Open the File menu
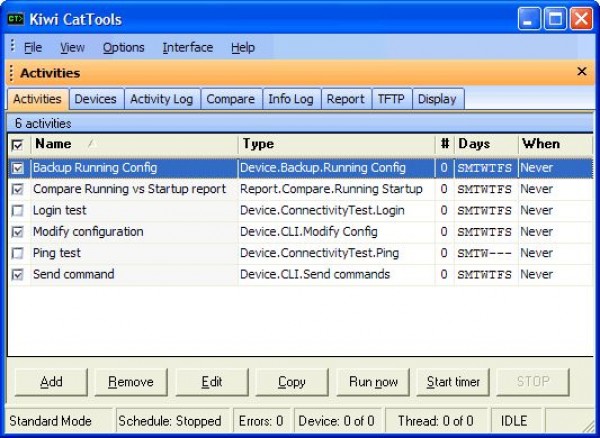The height and width of the screenshot is (438, 600). 33,47
